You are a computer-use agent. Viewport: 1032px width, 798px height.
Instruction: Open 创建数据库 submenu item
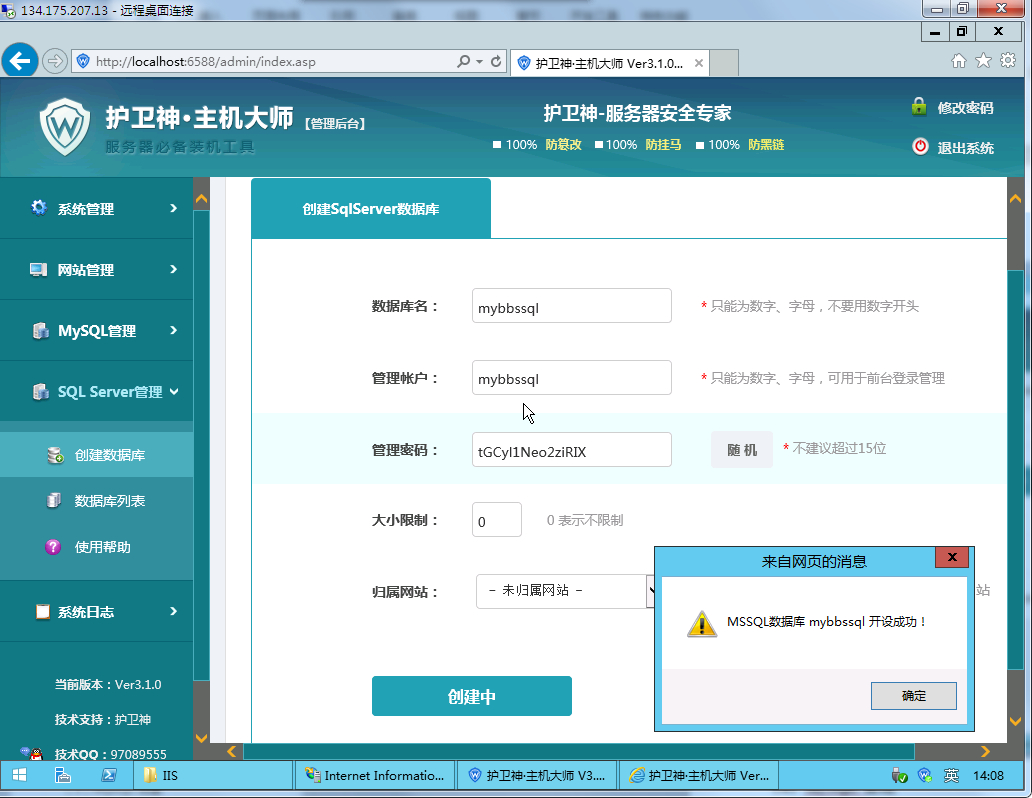(96, 455)
